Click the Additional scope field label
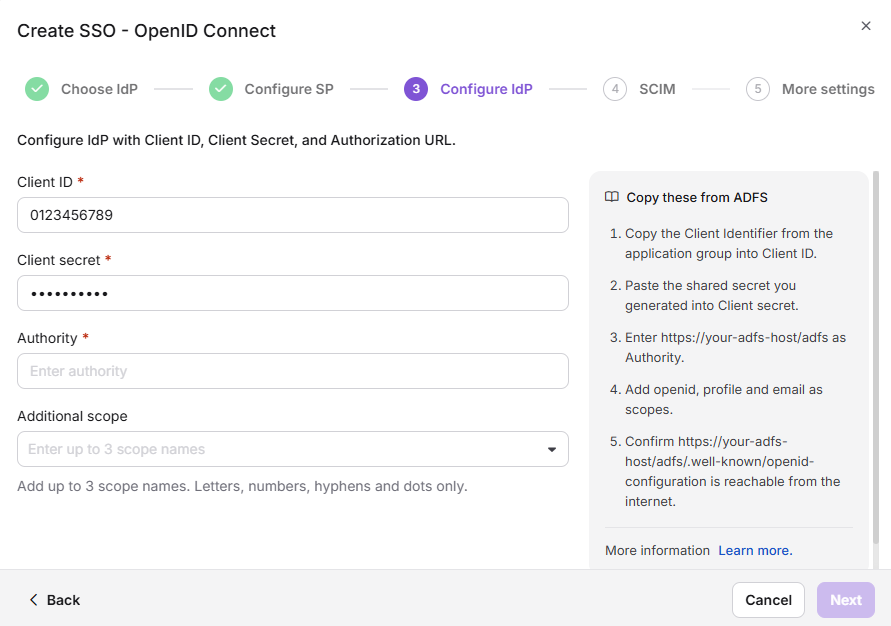This screenshot has width=891, height=626. [x=72, y=416]
